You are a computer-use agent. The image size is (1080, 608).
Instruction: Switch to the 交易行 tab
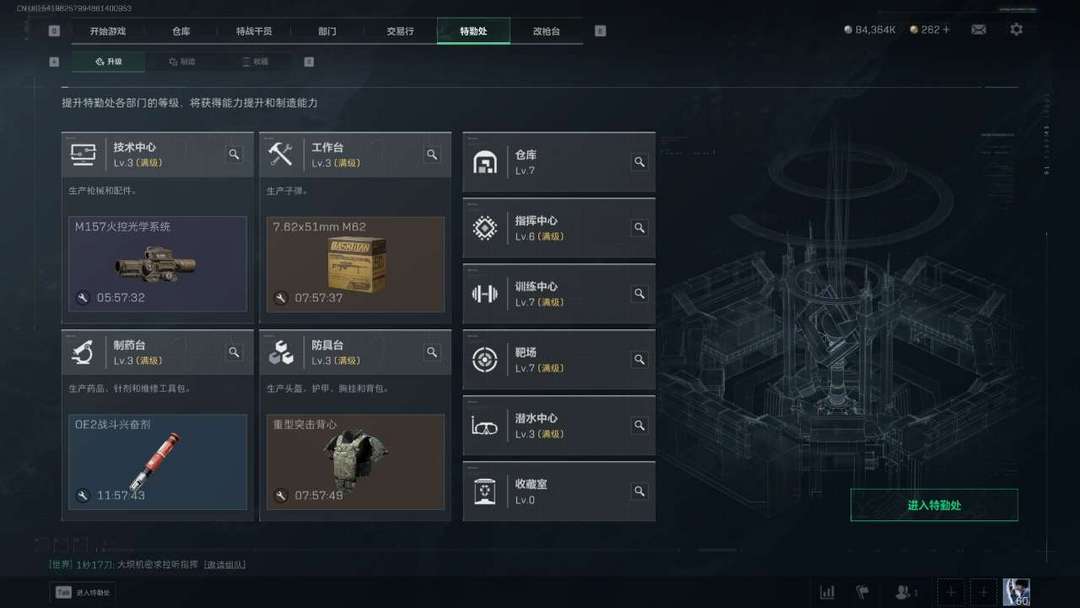pos(400,31)
